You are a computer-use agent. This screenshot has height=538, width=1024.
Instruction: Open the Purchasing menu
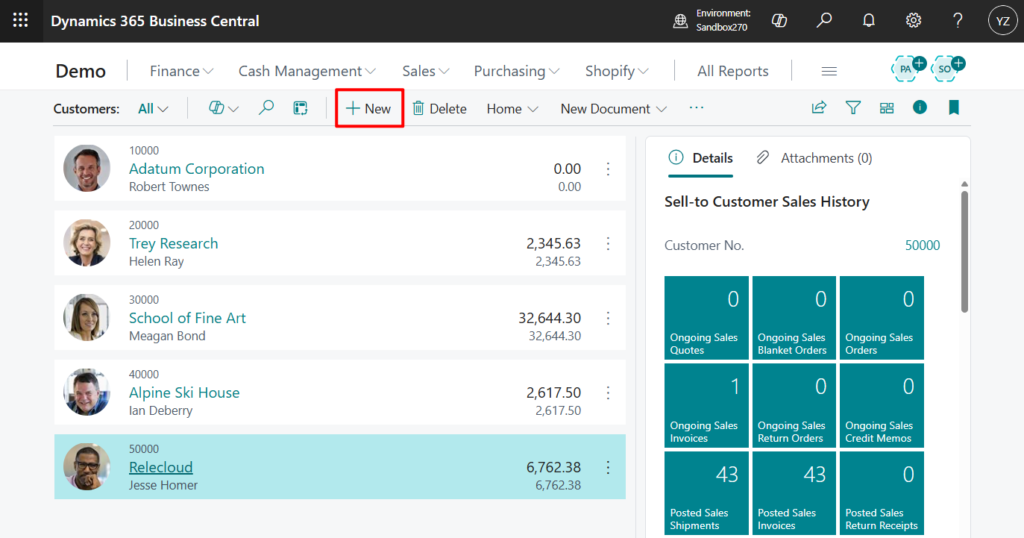click(516, 71)
